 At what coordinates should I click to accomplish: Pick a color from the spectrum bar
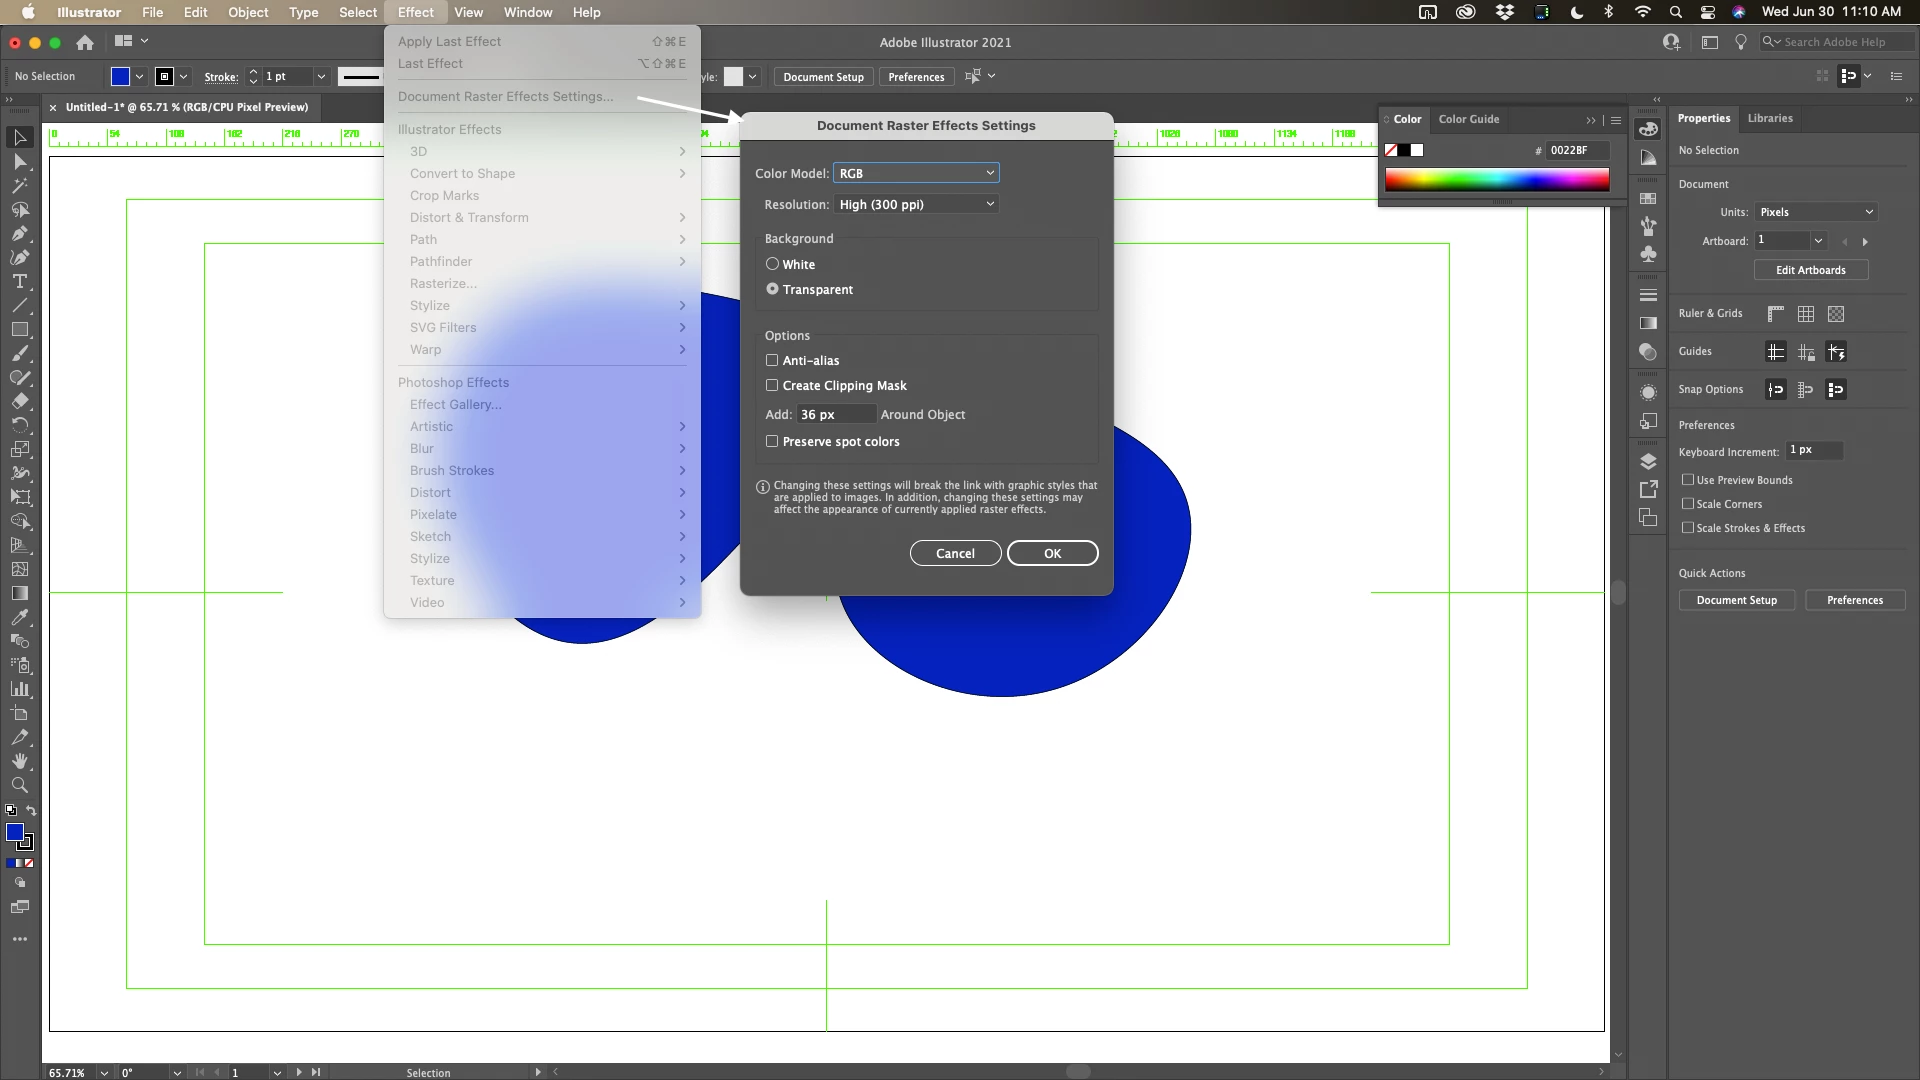[1496, 180]
